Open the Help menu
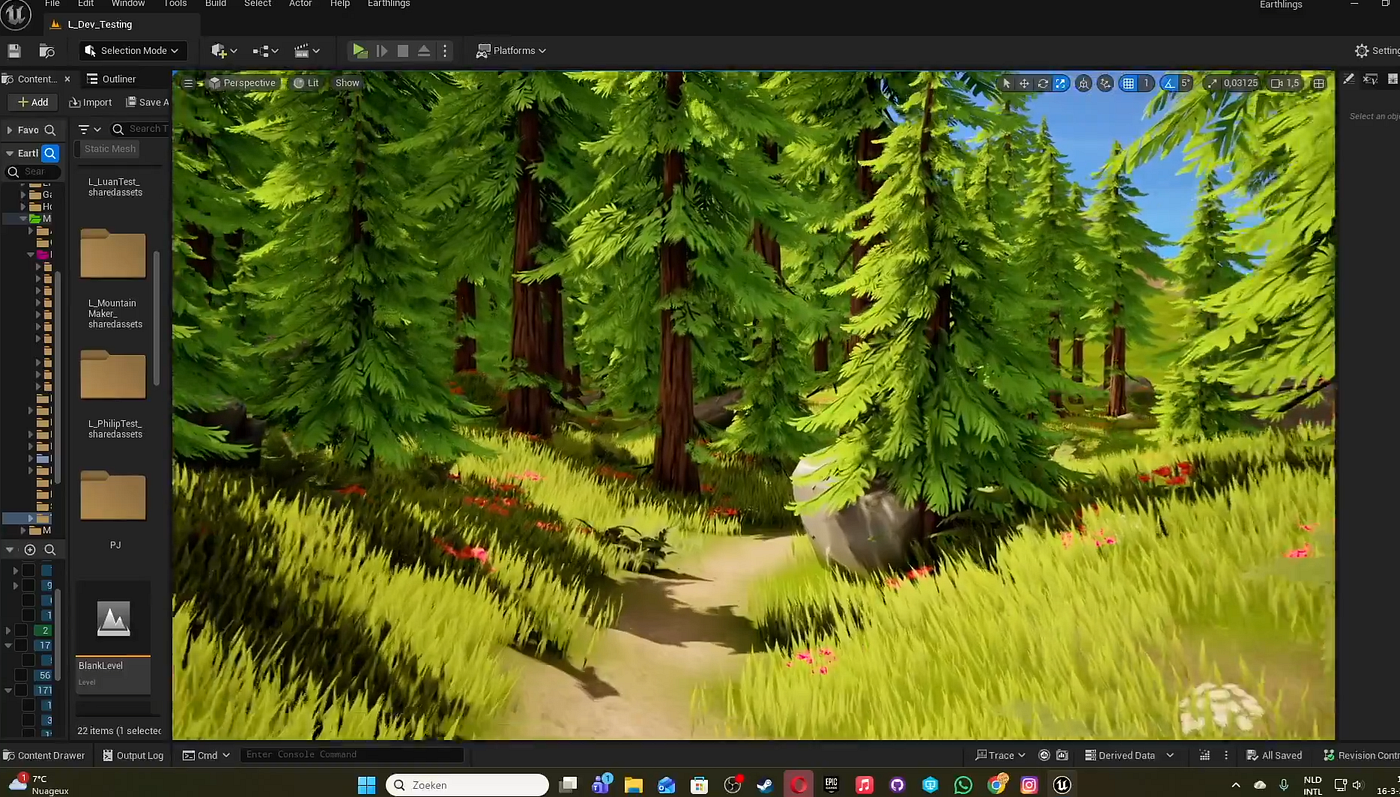Screen dimensions: 1400x797 [x=340, y=4]
